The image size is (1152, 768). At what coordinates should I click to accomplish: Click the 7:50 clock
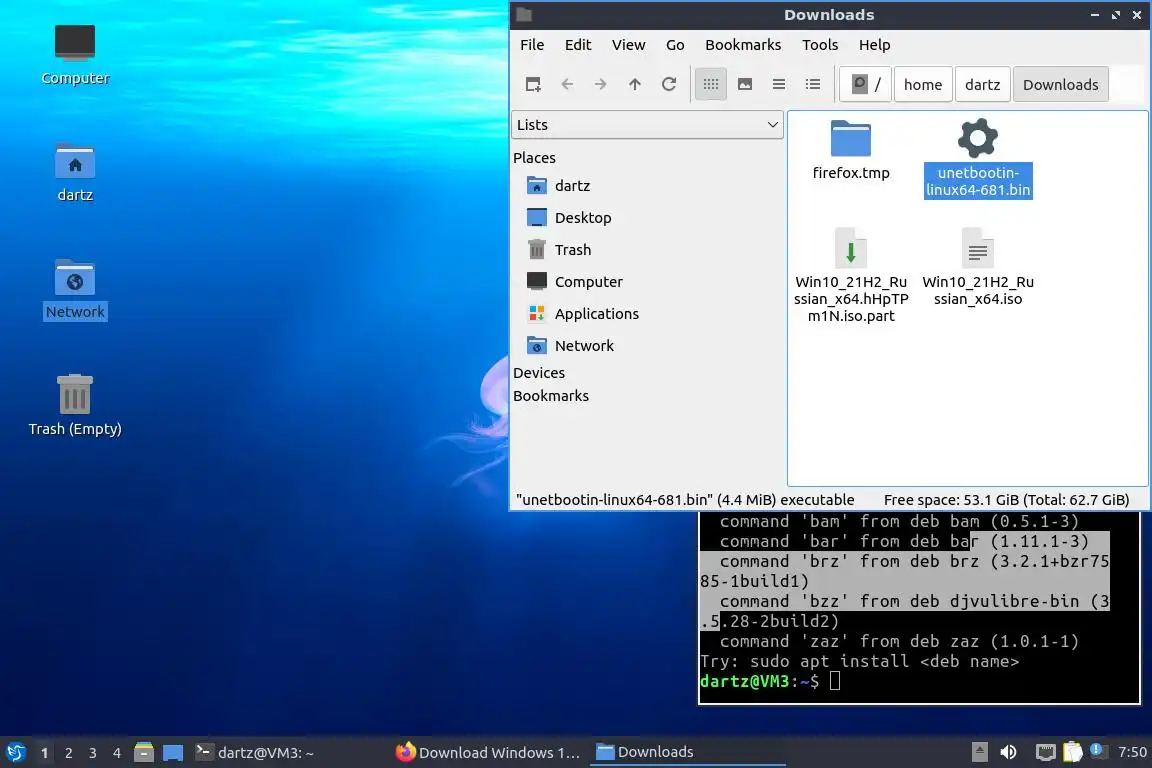tap(1131, 752)
